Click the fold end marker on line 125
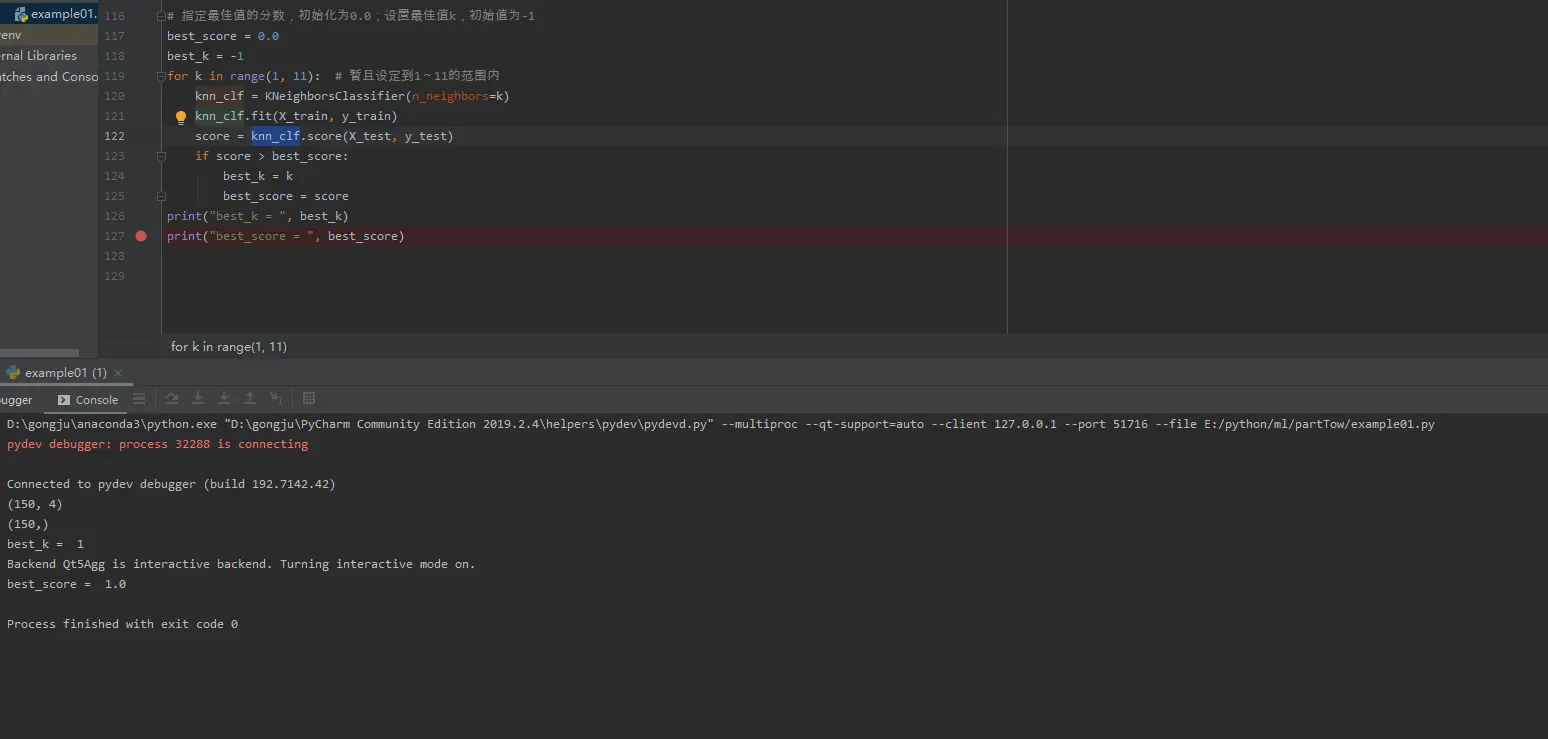 161,196
